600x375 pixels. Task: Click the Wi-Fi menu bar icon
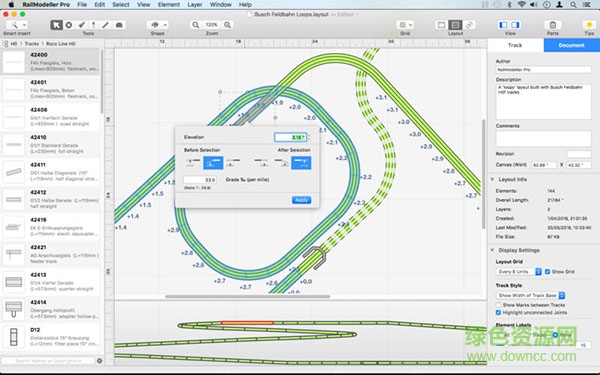522,5
